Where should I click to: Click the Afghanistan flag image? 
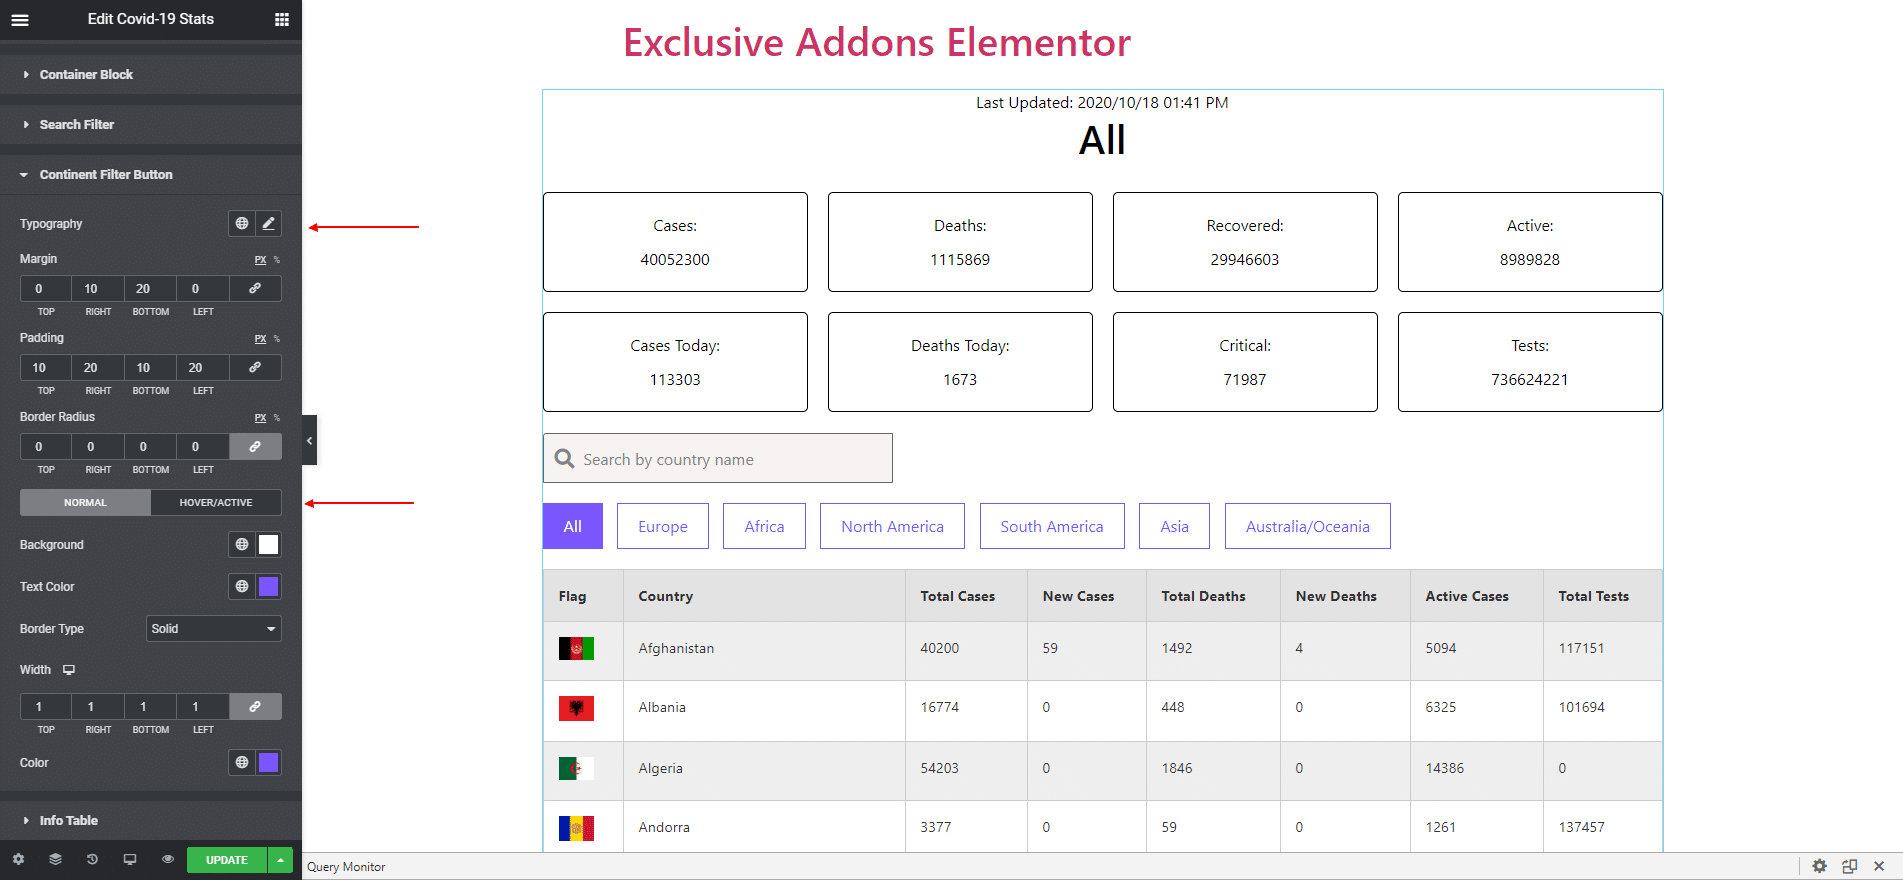coord(576,649)
